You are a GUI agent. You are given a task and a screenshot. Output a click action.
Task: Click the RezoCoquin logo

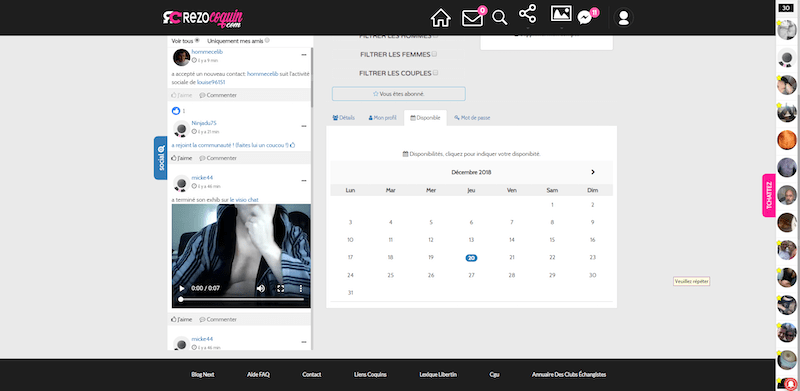pyautogui.click(x=203, y=18)
